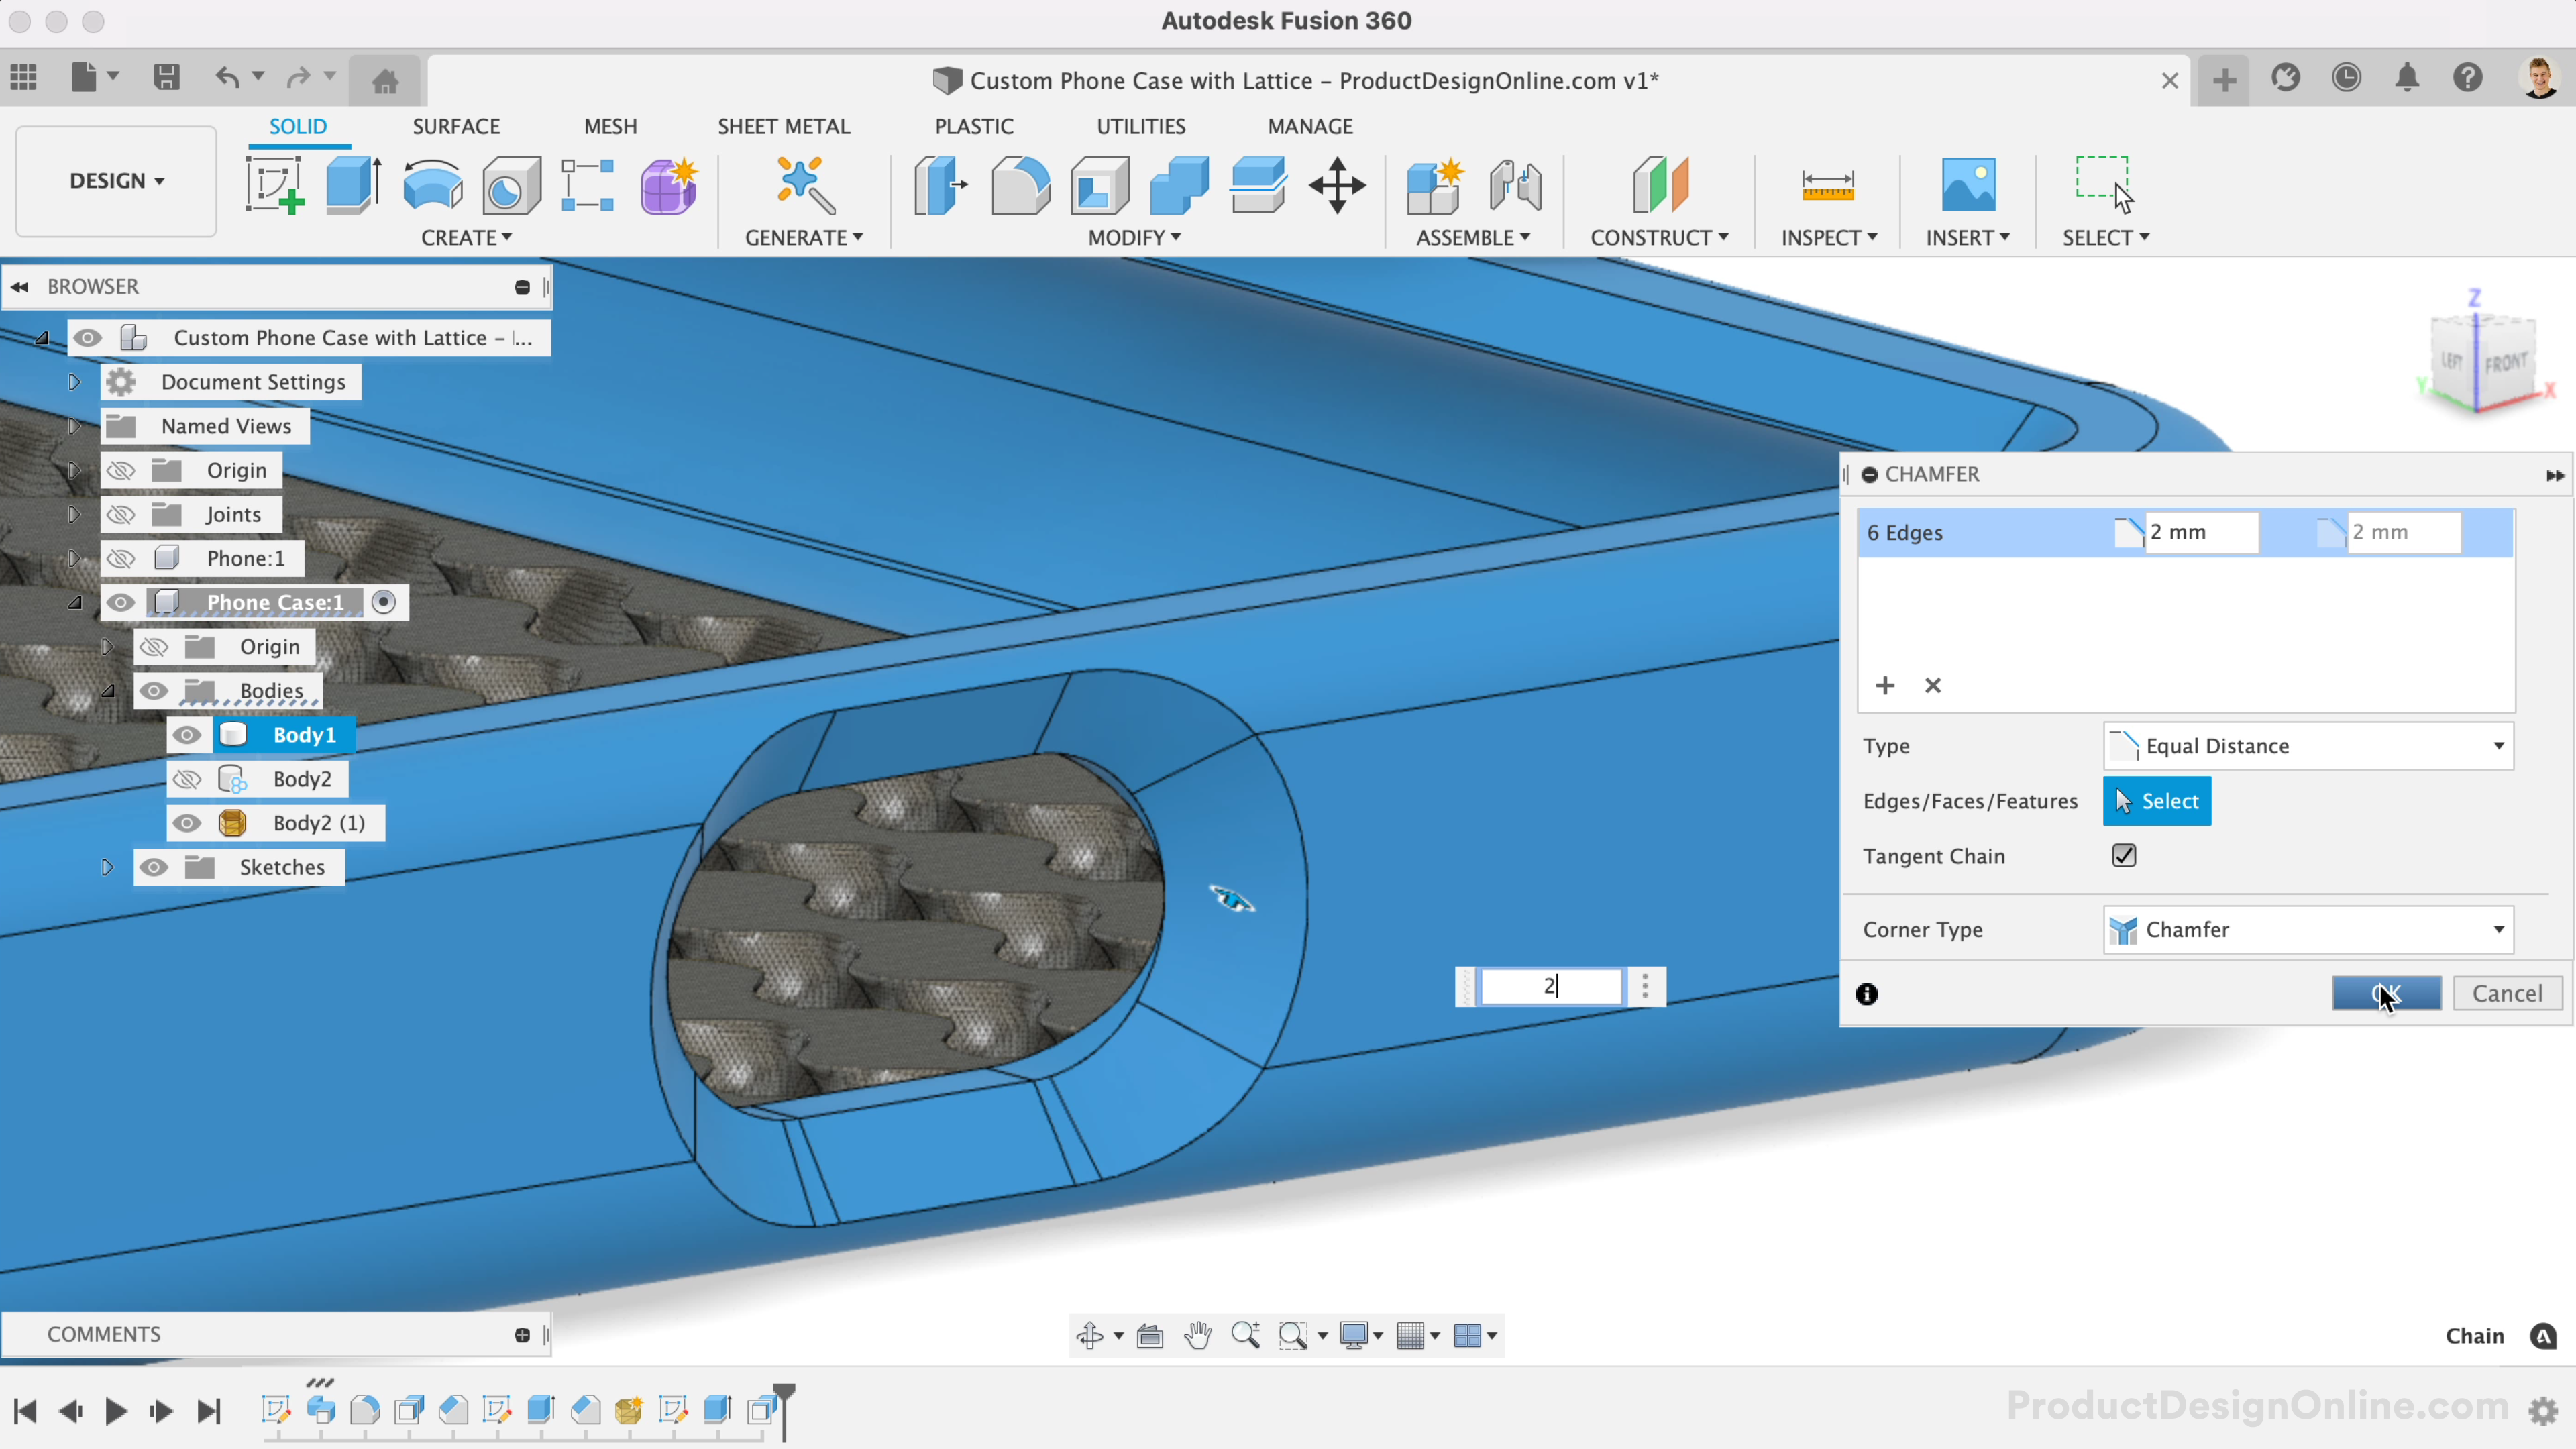Viewport: 2576px width, 1449px height.
Task: Click Cancel in the Chamfer dialog
Action: coord(2507,994)
